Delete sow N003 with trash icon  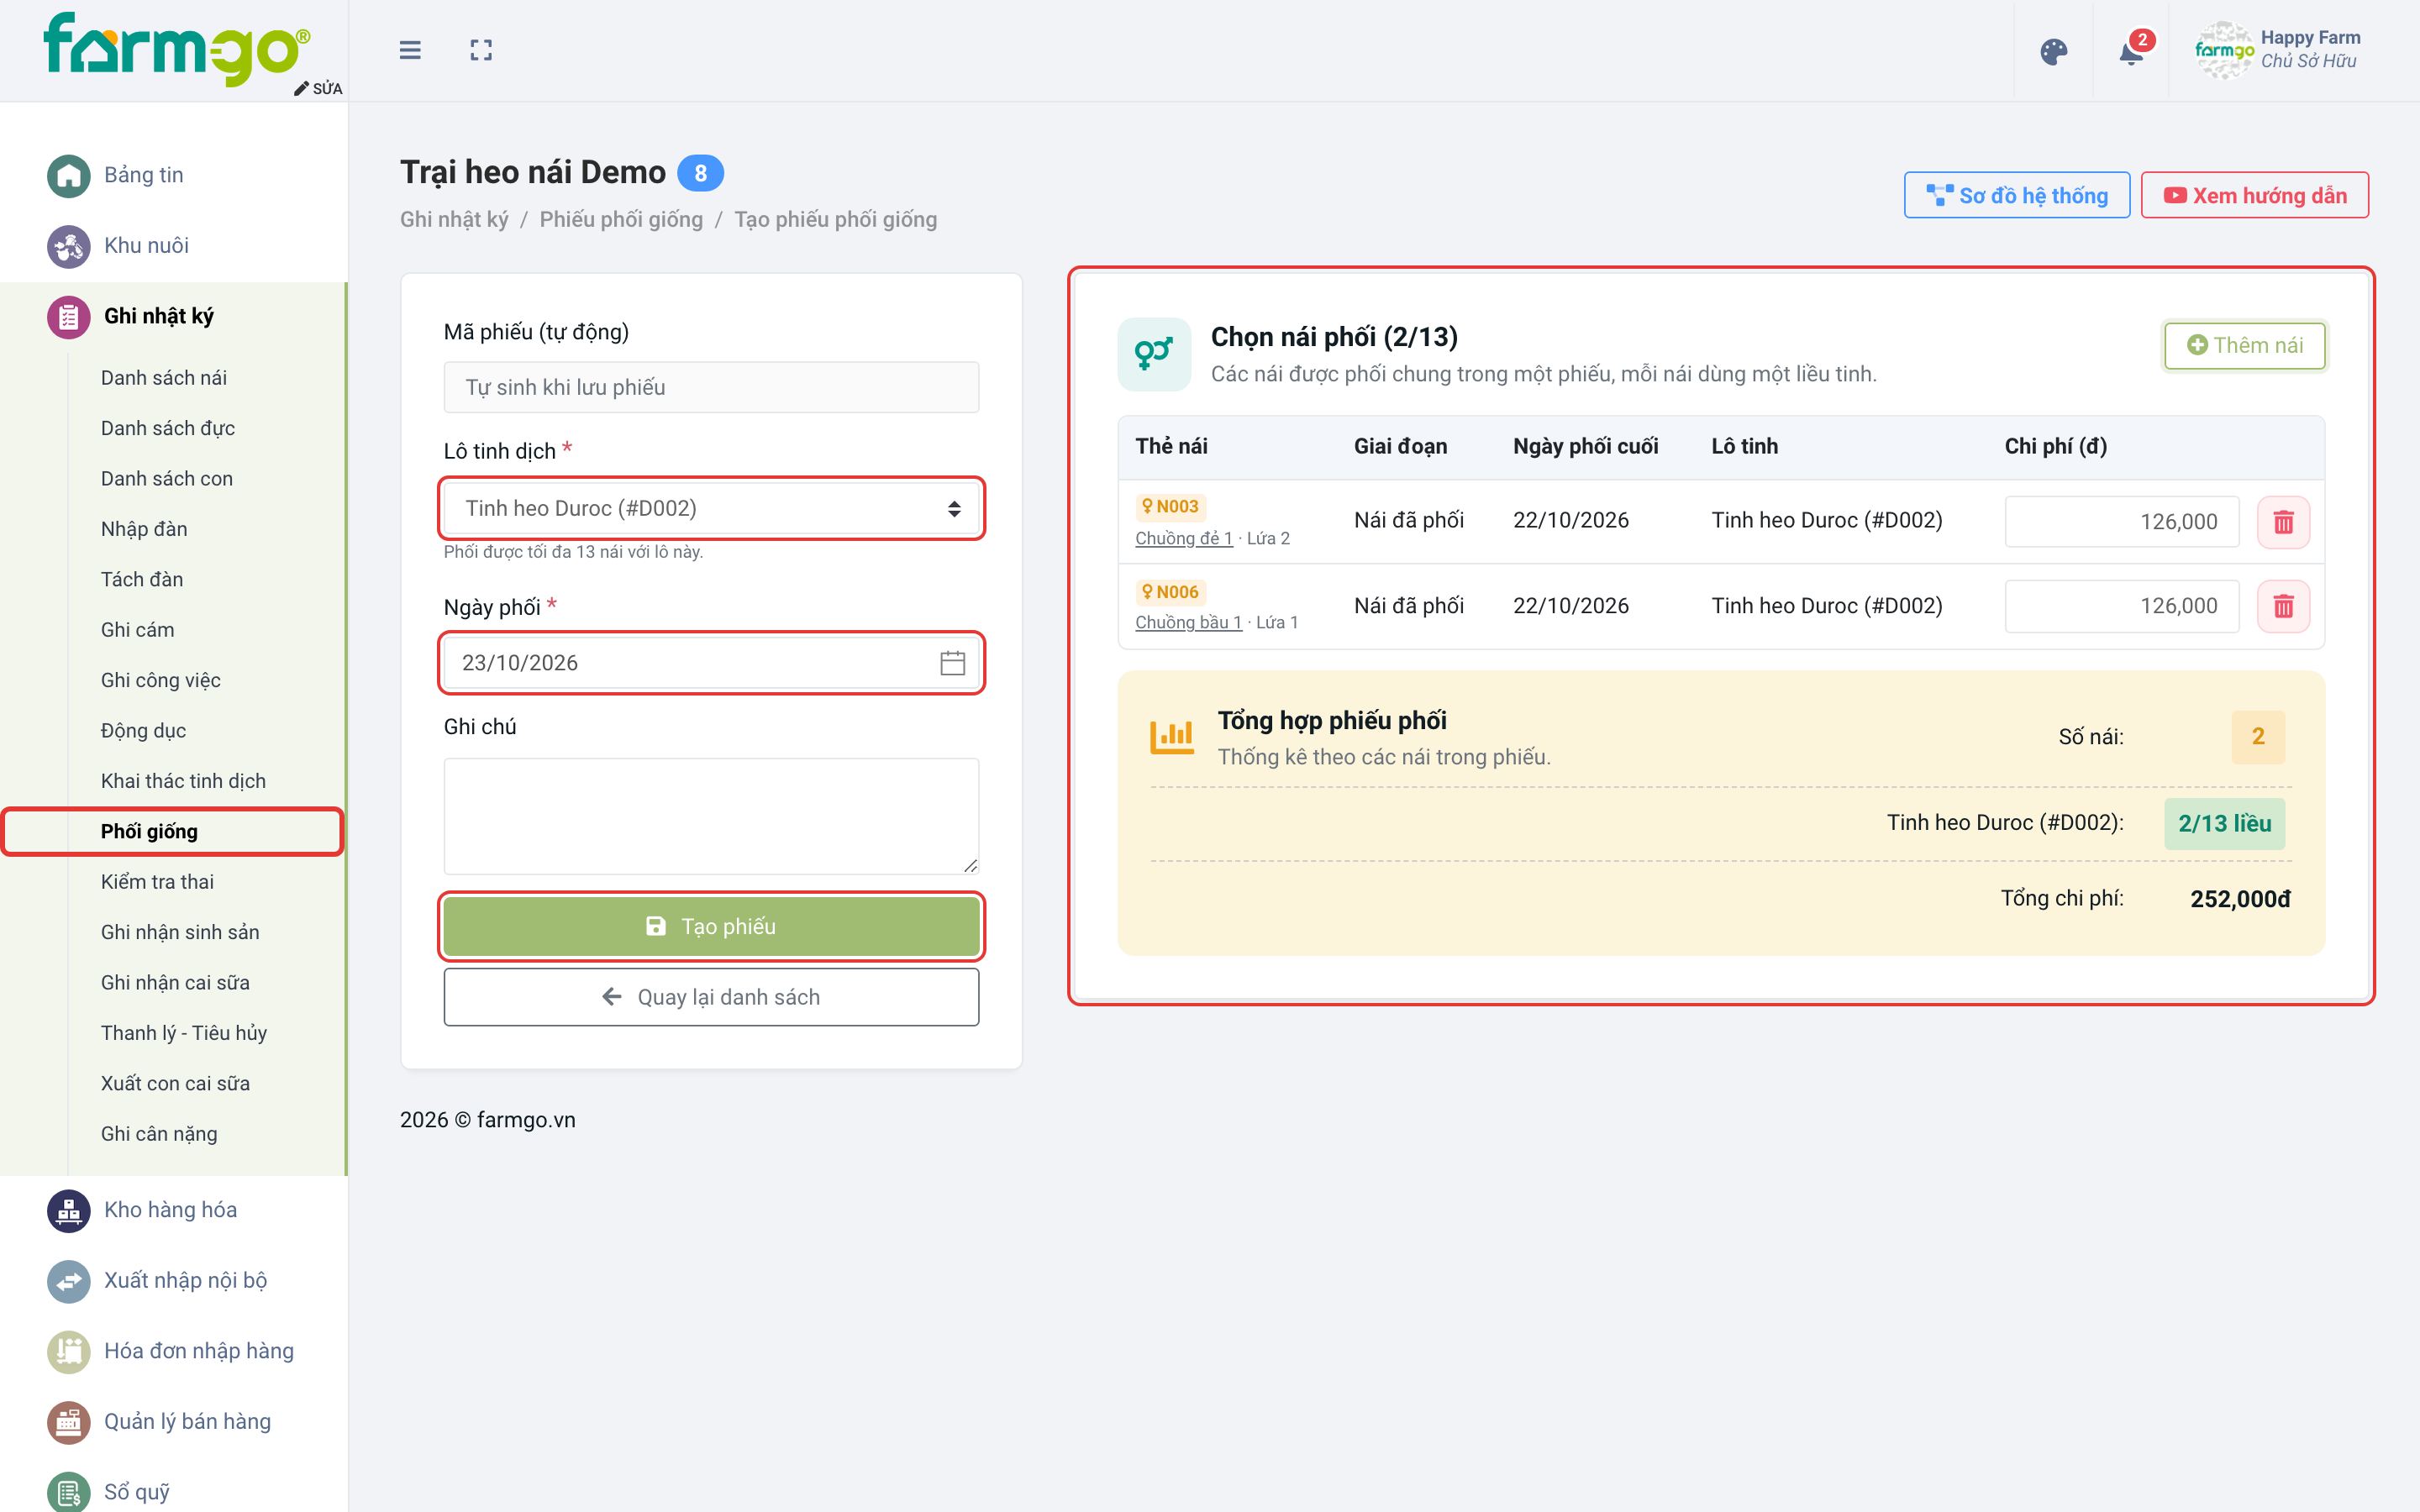2283,522
